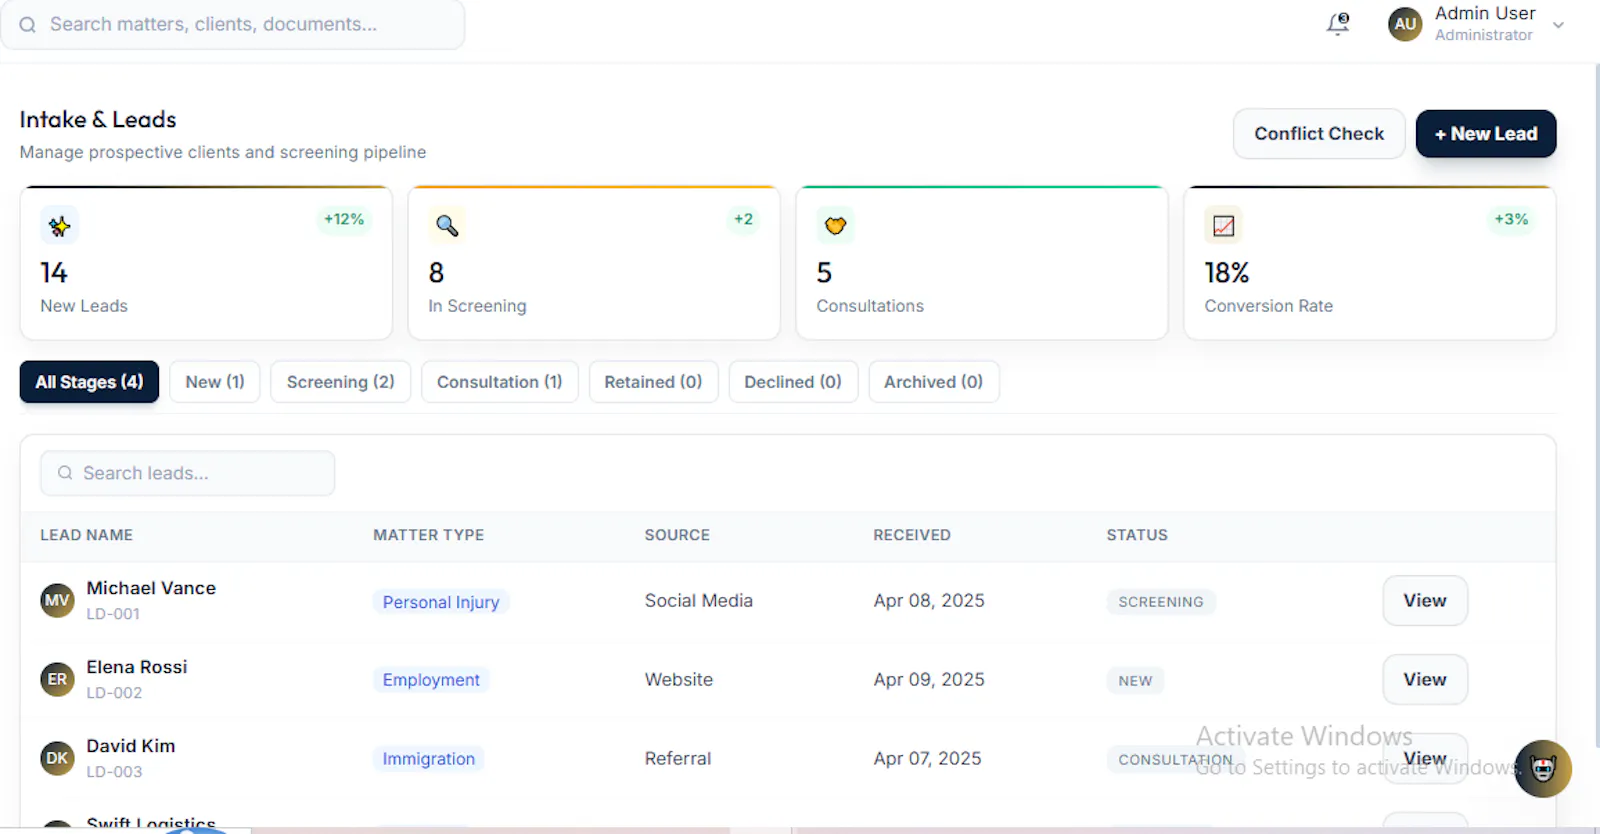The width and height of the screenshot is (1600, 834).
Task: Switch to the Screening (2) tab
Action: pyautogui.click(x=341, y=382)
